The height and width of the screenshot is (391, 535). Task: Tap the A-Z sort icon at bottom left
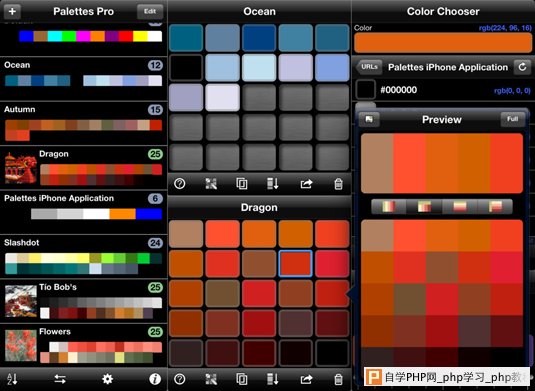[x=12, y=379]
